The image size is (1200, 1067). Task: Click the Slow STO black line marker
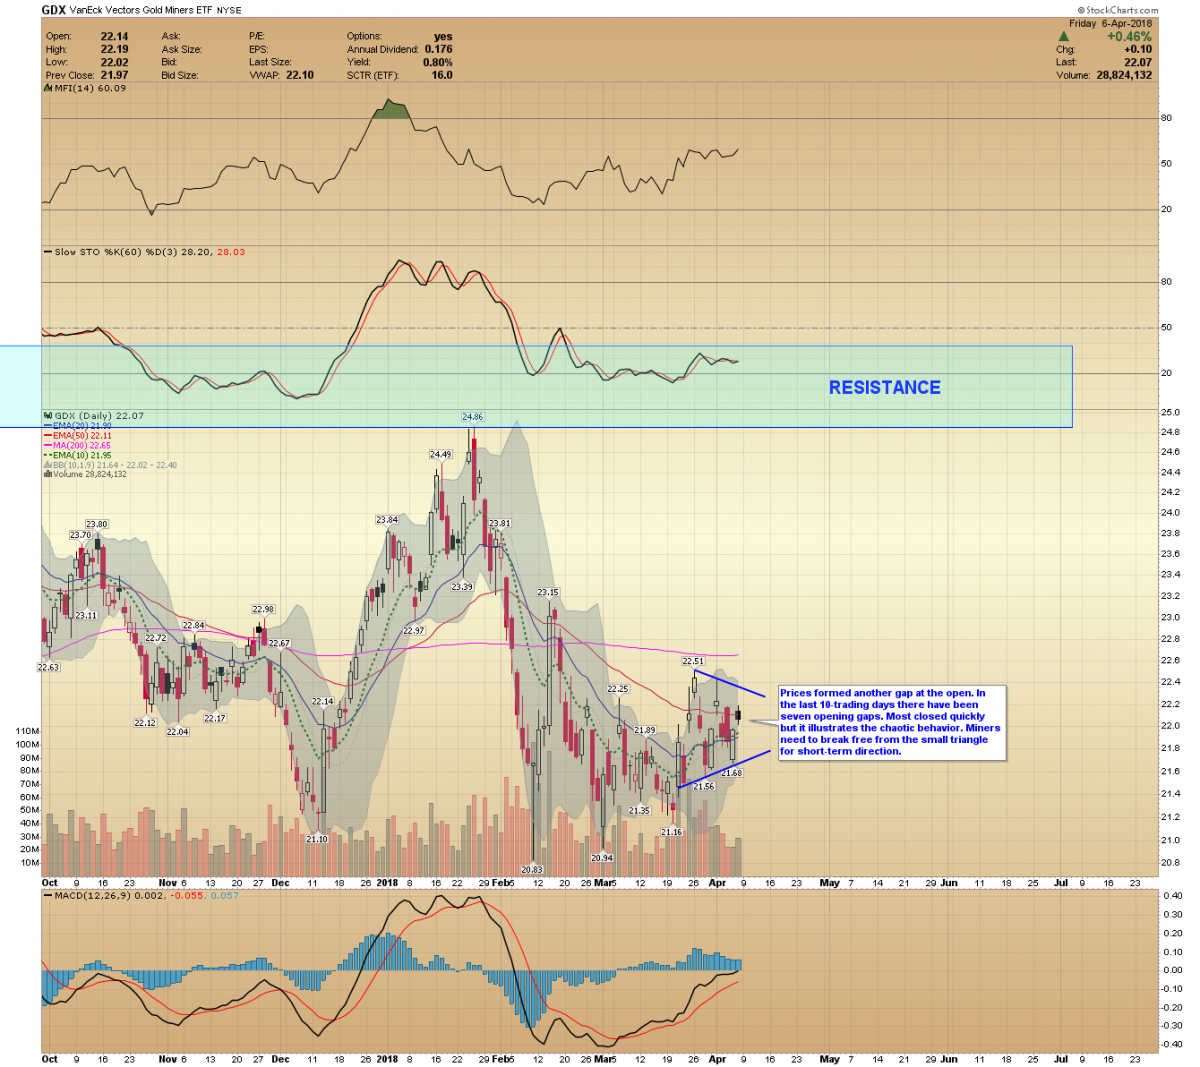coord(46,252)
